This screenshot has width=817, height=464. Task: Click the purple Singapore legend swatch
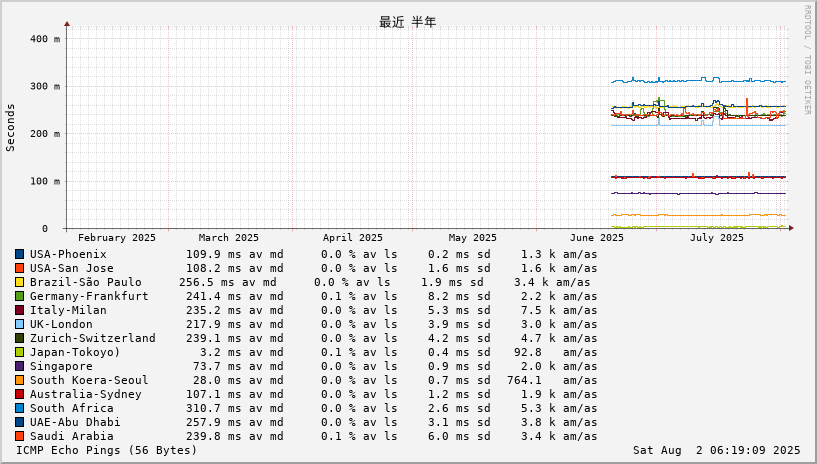19,367
